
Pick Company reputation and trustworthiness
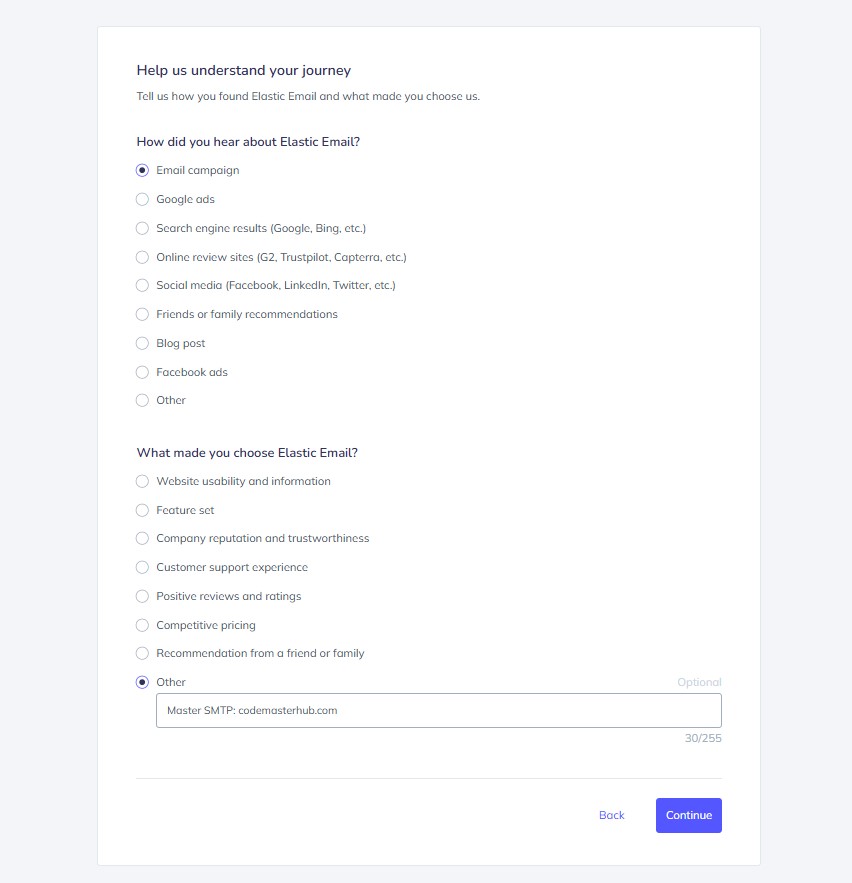pos(142,538)
